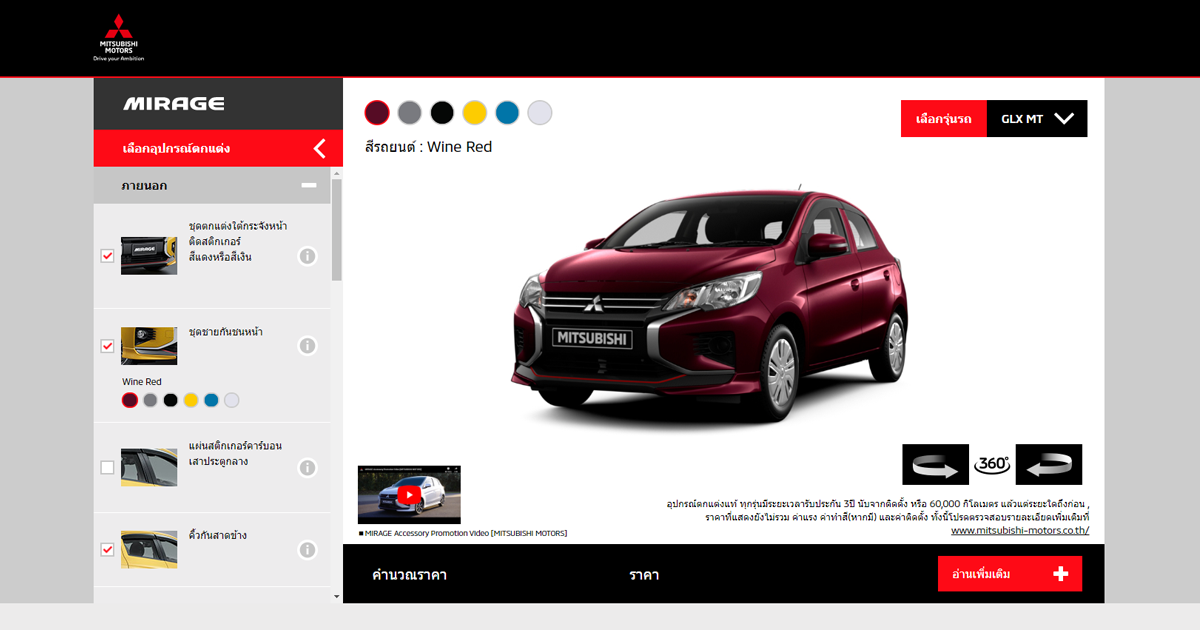The height and width of the screenshot is (630, 1200).
Task: Open the GLX MT model dropdown
Action: (x=1037, y=119)
